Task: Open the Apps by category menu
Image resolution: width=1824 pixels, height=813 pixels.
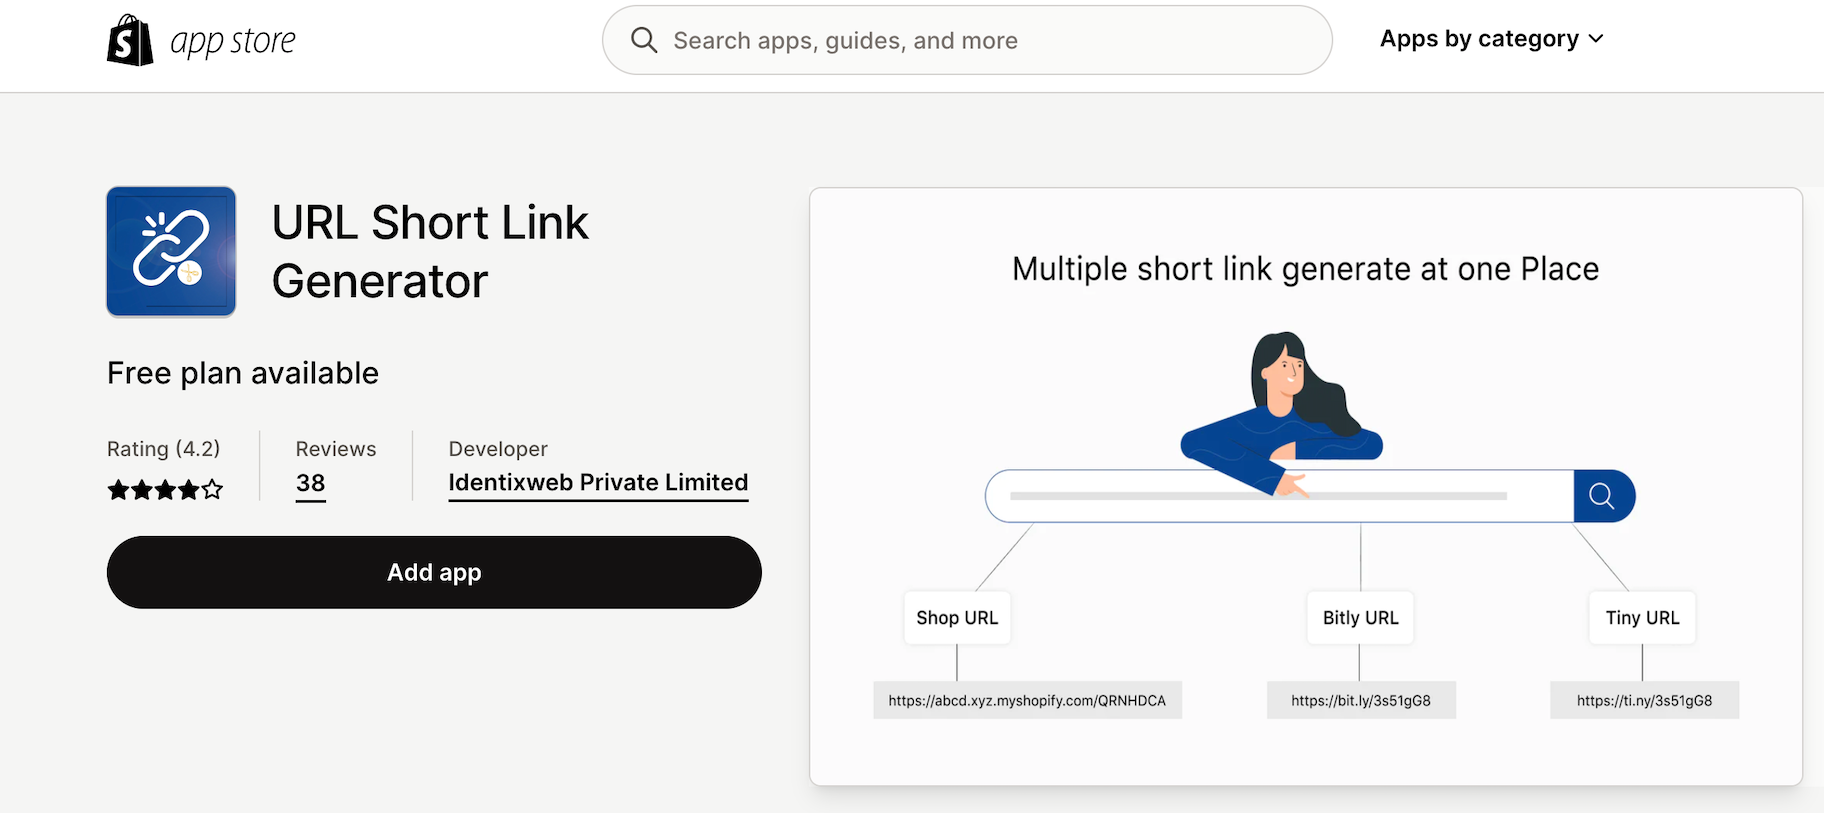Action: click(1491, 39)
